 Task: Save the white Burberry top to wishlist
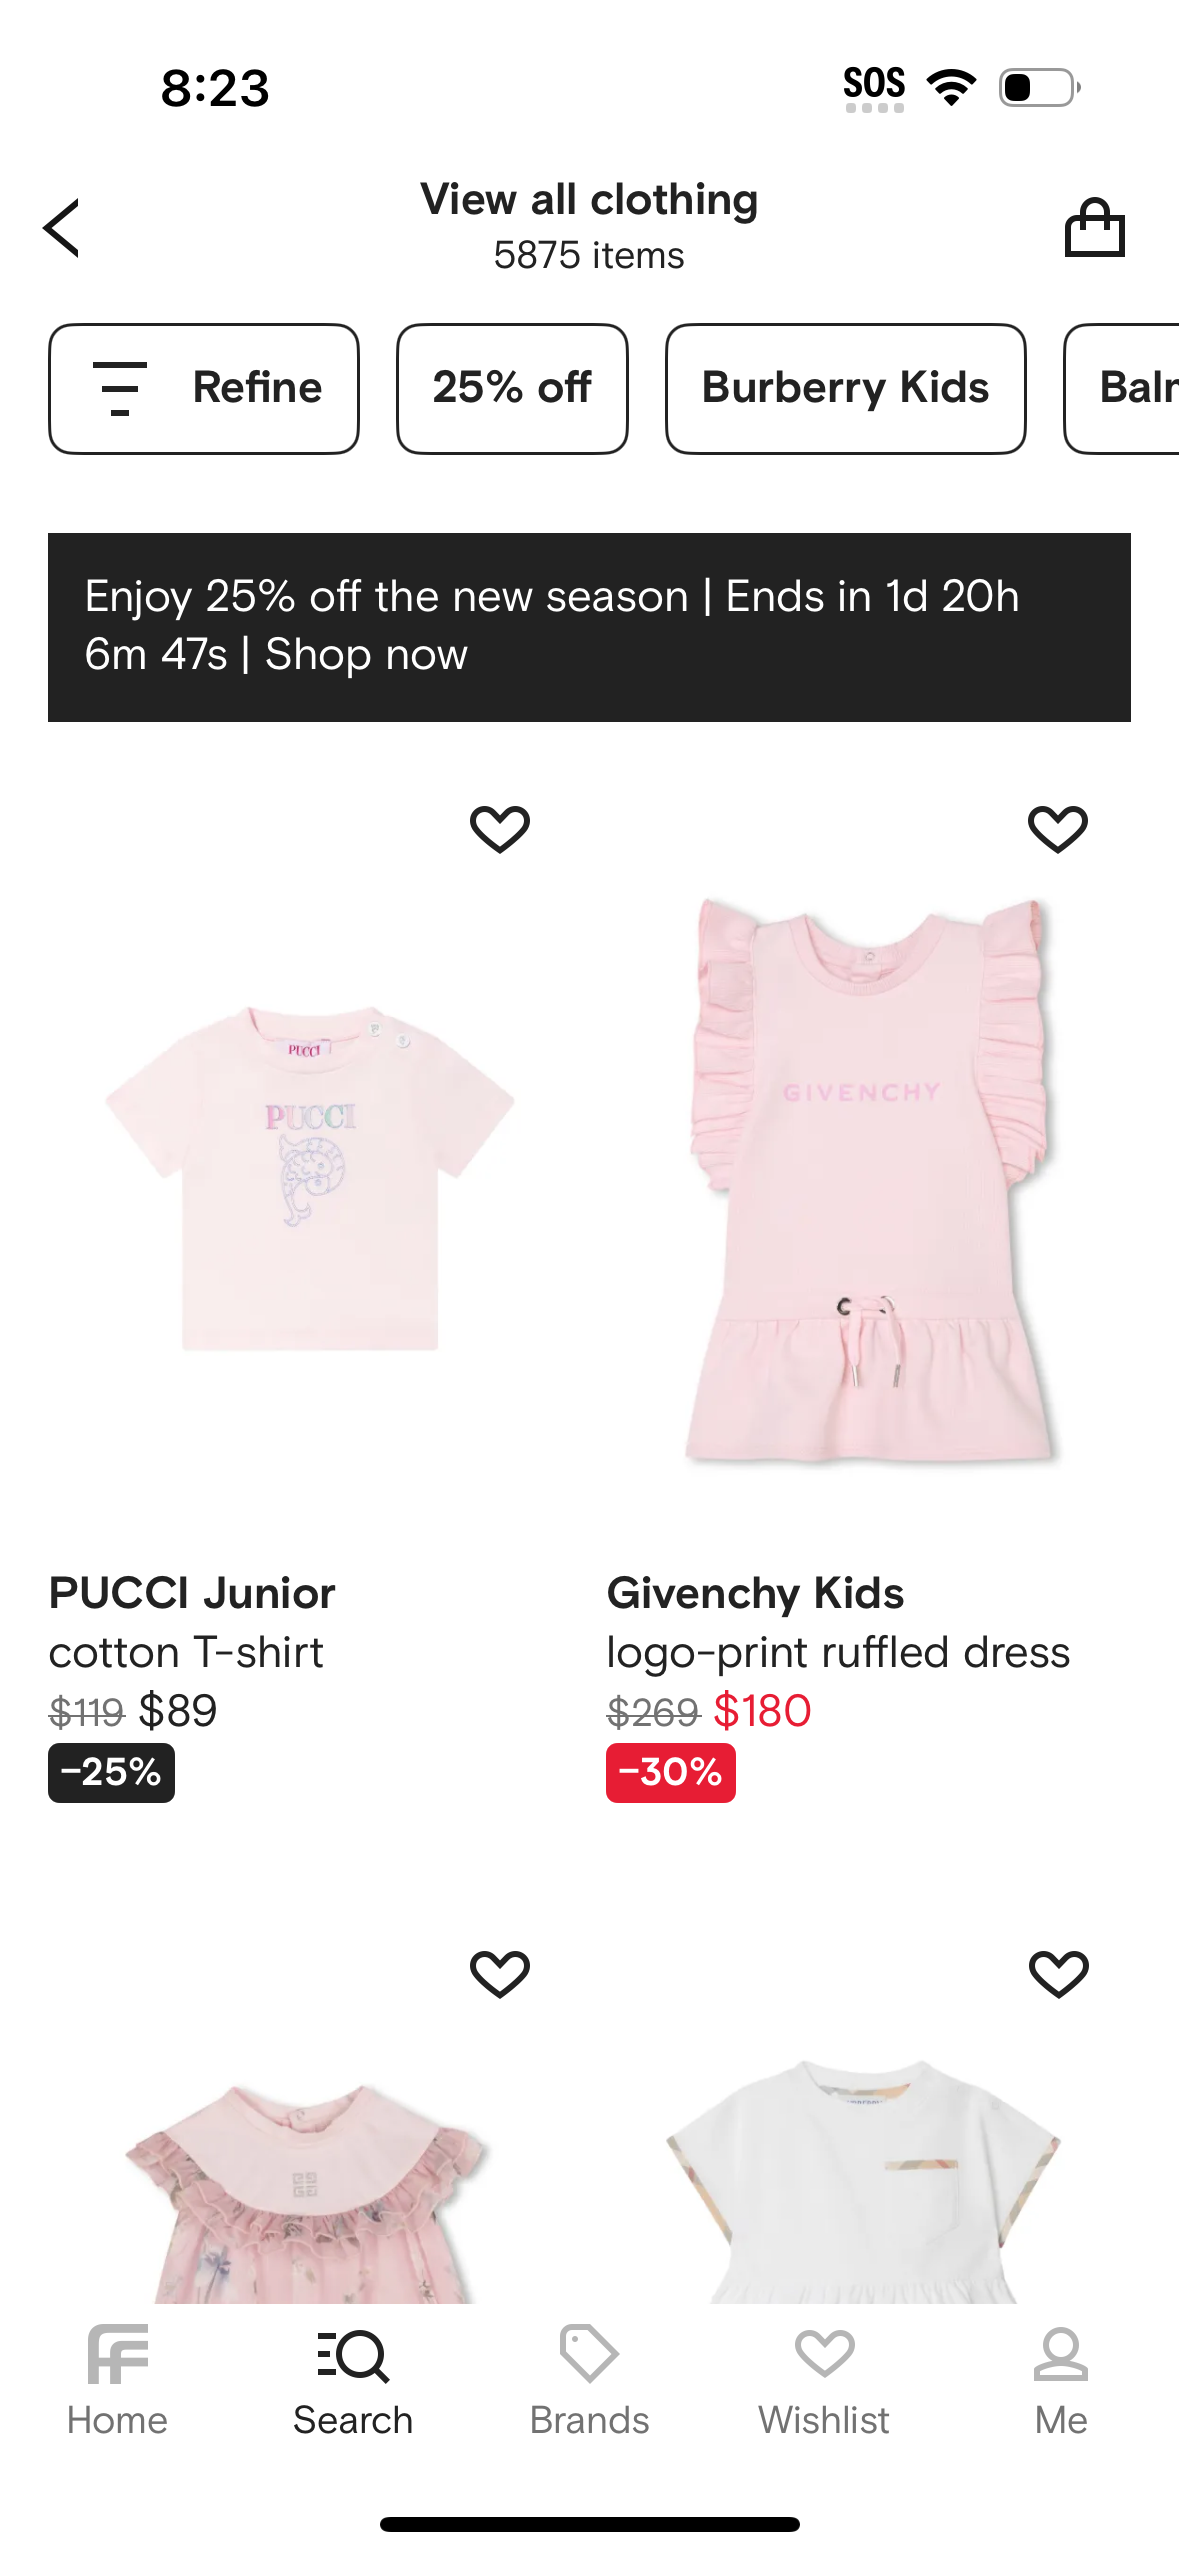1058,1973
